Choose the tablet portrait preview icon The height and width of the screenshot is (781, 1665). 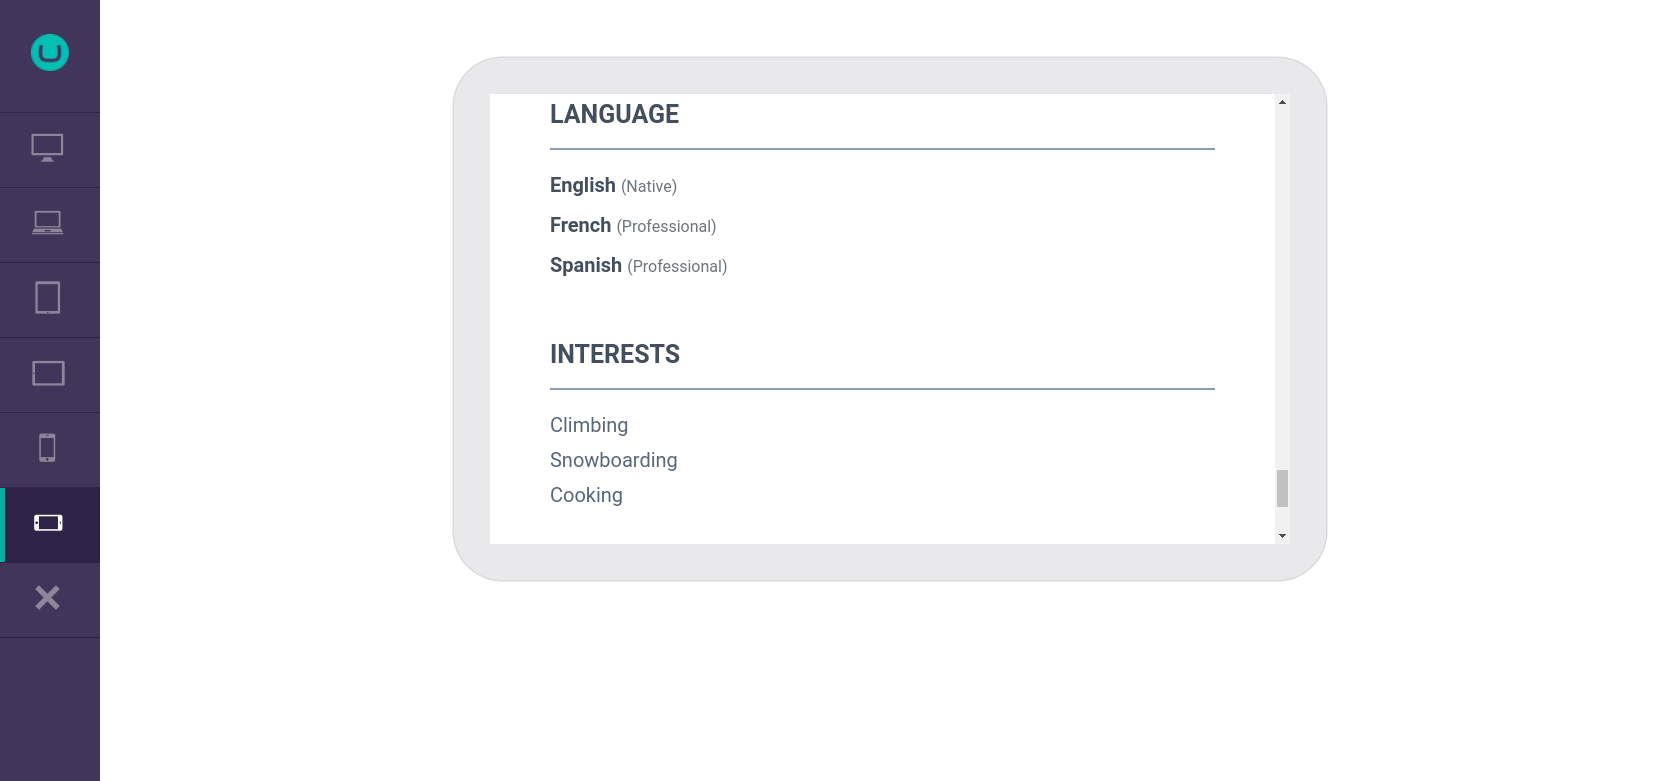pyautogui.click(x=47, y=298)
